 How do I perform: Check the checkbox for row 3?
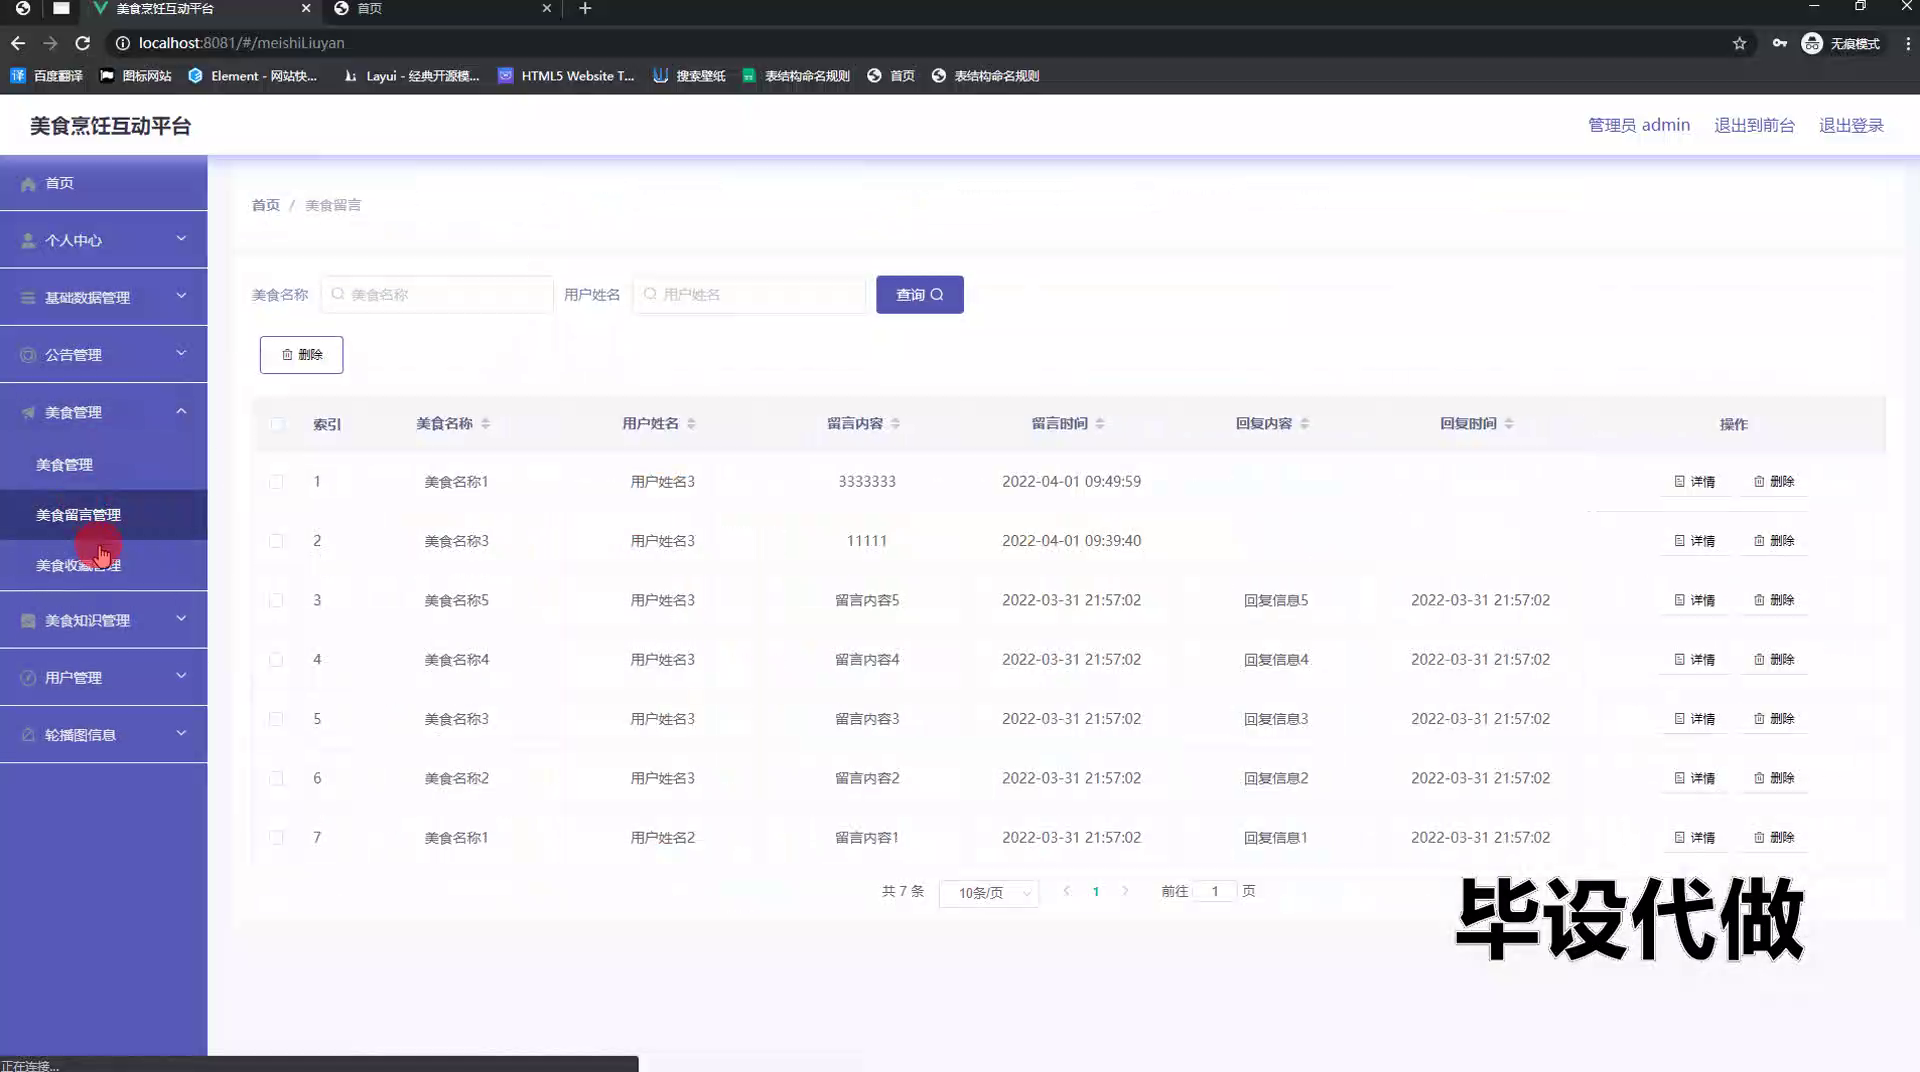[276, 600]
